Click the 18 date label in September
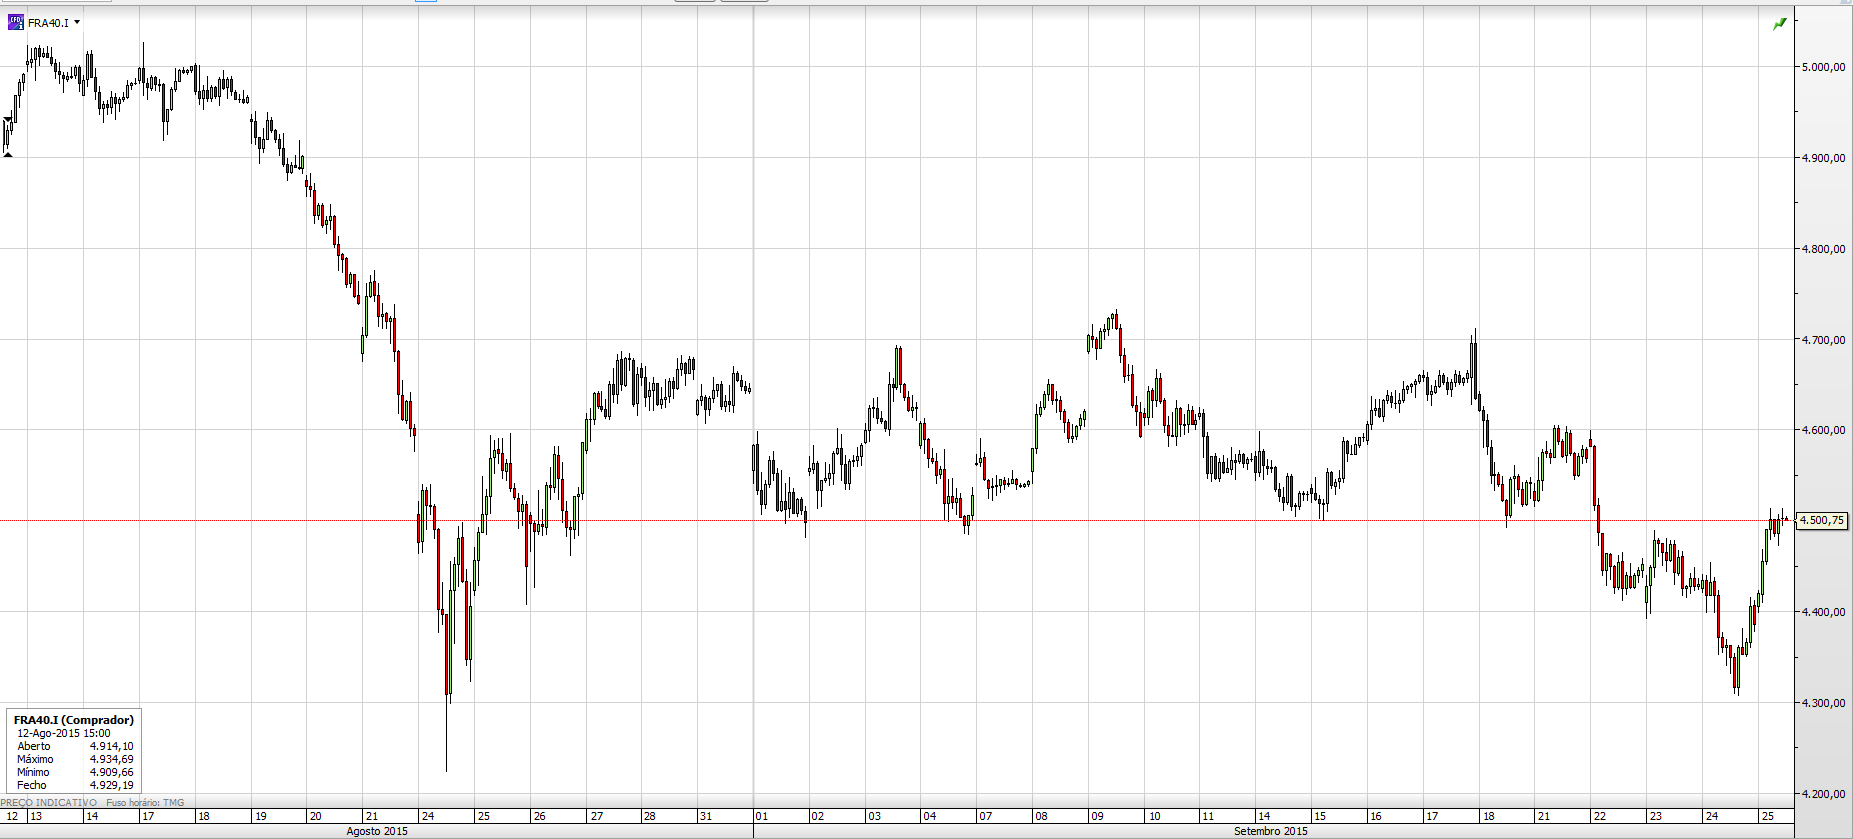1853x839 pixels. click(1489, 816)
